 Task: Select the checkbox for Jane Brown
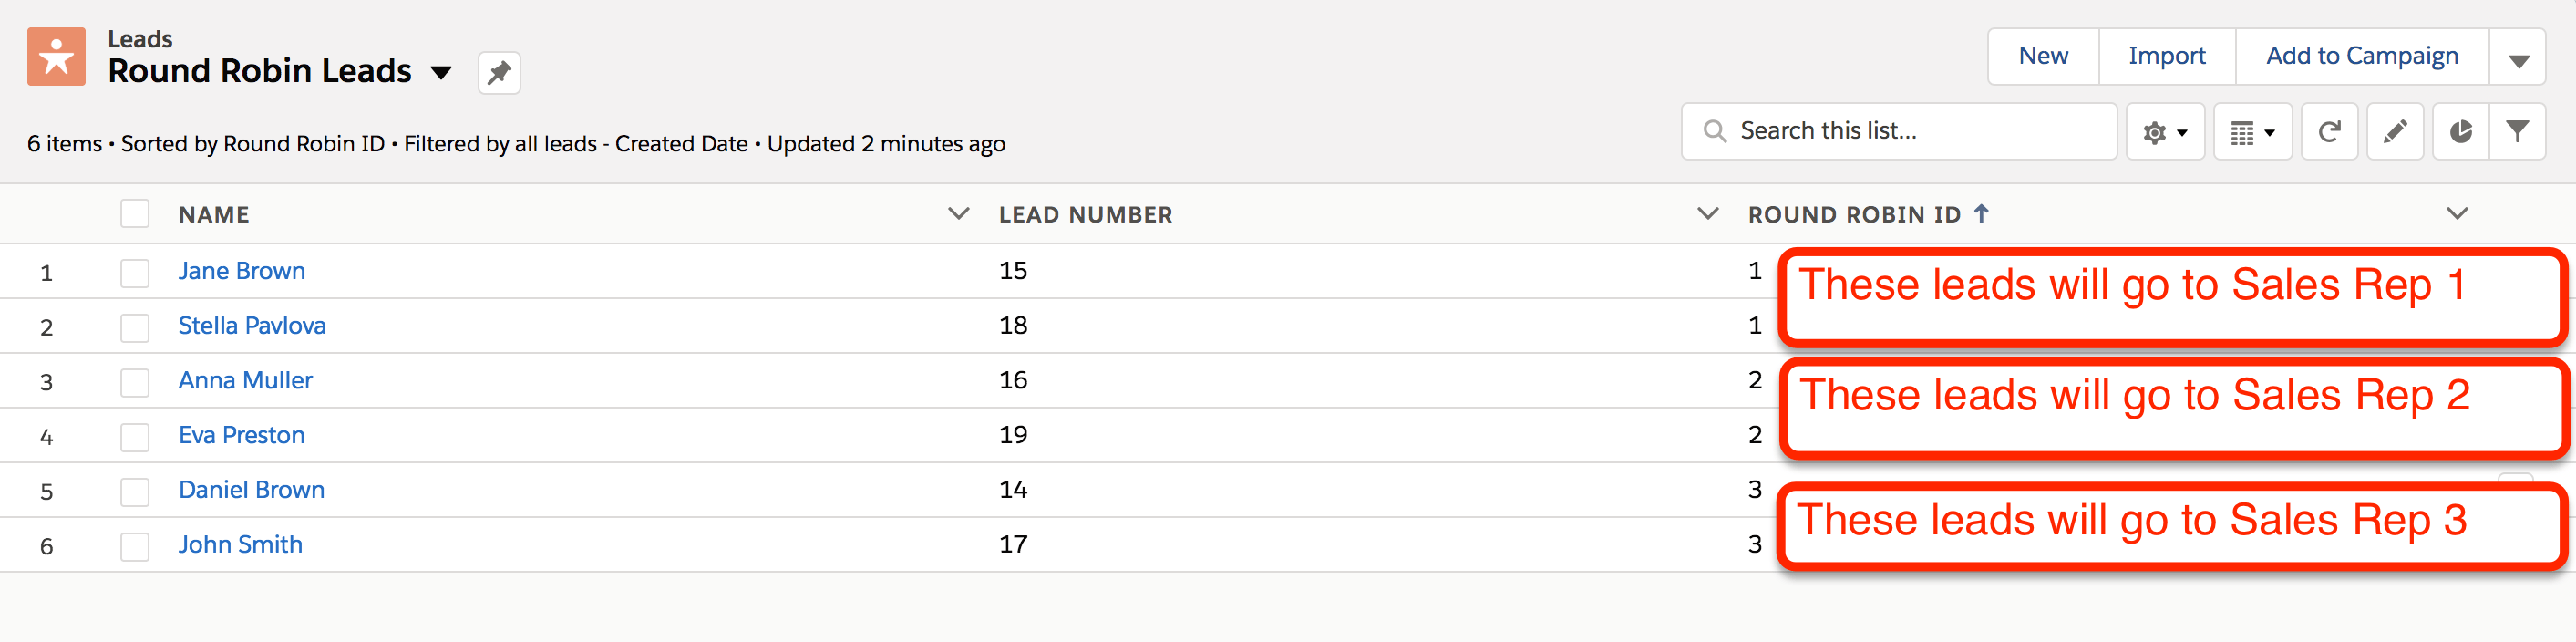coord(134,272)
